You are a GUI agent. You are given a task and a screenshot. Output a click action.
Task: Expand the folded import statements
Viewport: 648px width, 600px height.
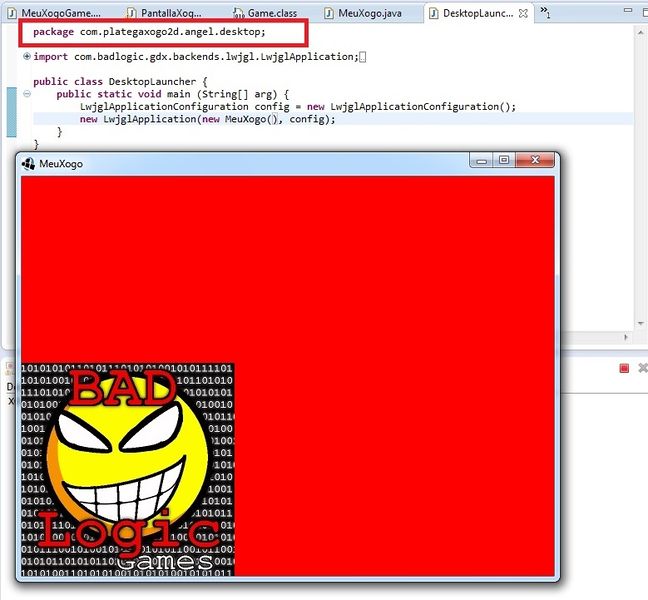coord(27,56)
